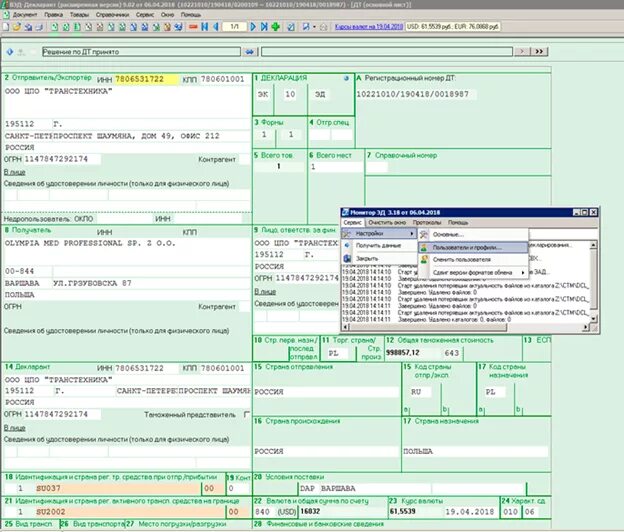The height and width of the screenshot is (532, 624).
Task: Click the trading country PL field in box 11
Action: click(337, 353)
